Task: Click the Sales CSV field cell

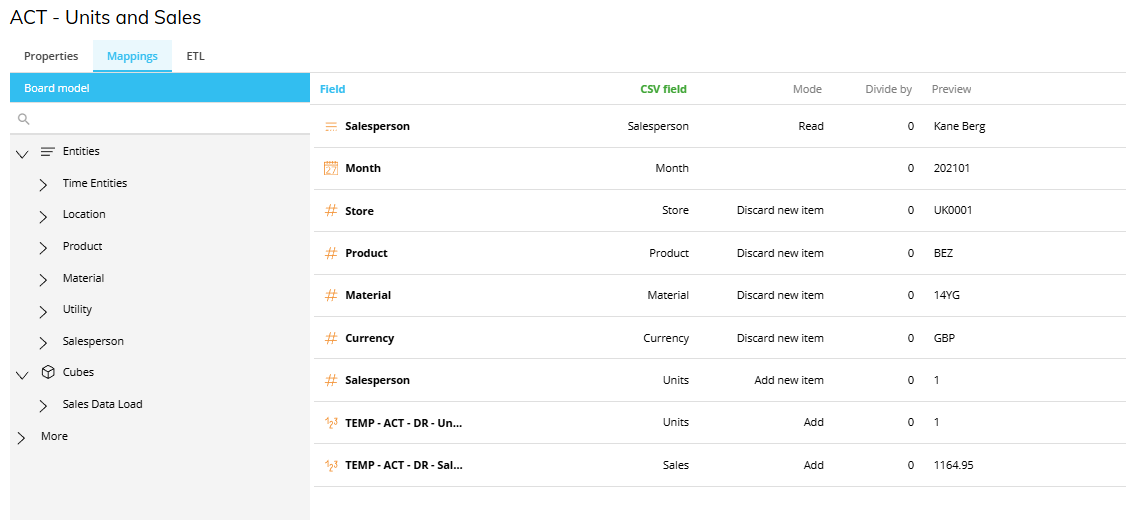Action: click(675, 465)
